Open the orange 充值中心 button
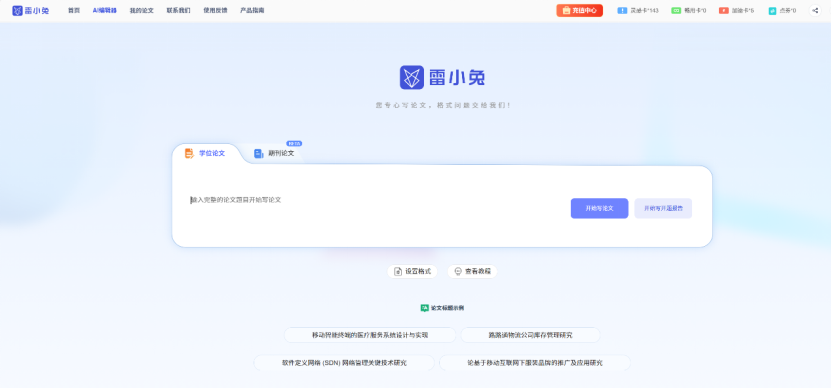The width and height of the screenshot is (831, 388). 579,11
